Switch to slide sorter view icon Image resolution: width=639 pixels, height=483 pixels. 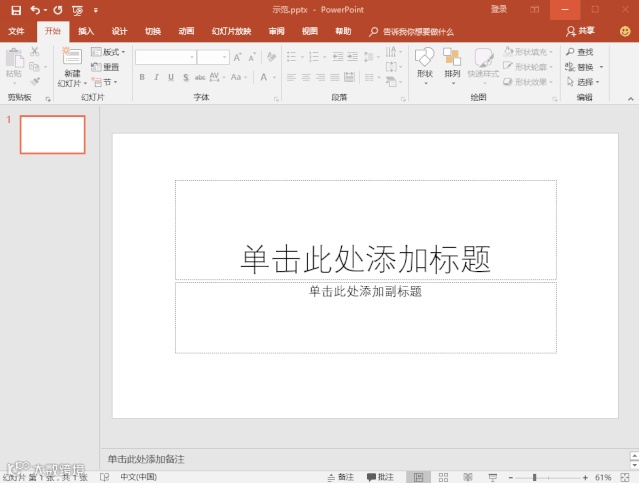(443, 477)
